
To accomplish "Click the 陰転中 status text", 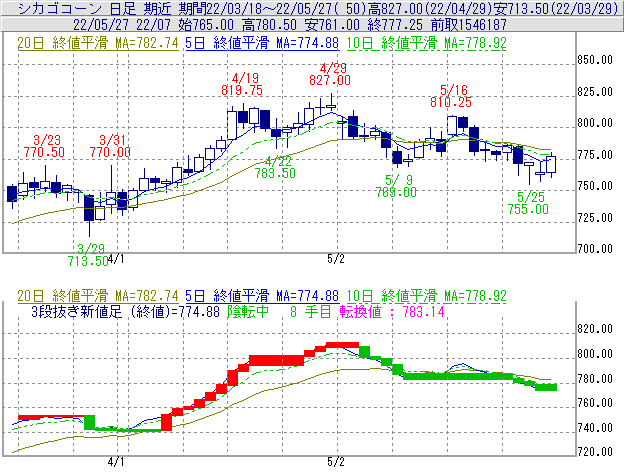I will (x=248, y=311).
